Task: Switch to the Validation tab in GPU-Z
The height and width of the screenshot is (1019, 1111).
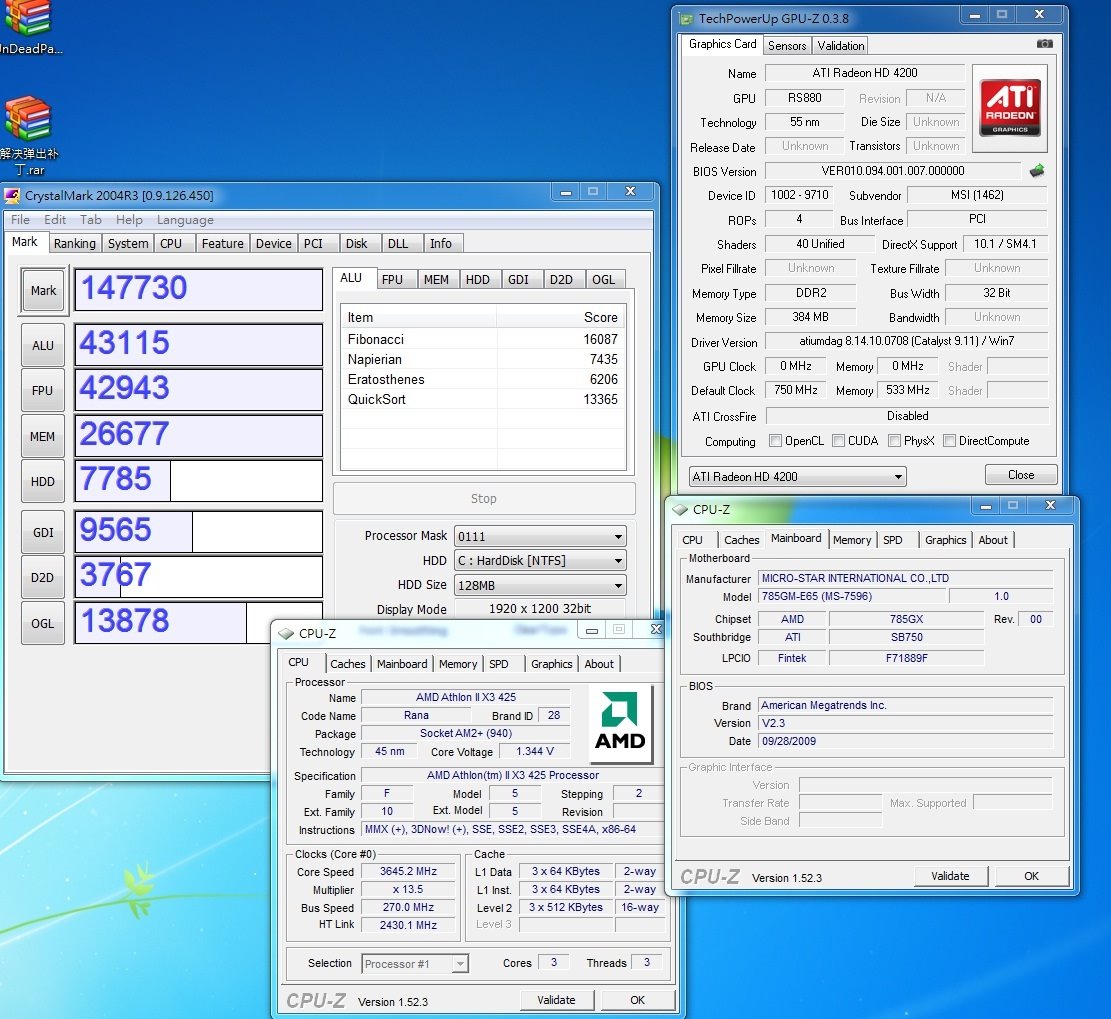Action: click(840, 46)
